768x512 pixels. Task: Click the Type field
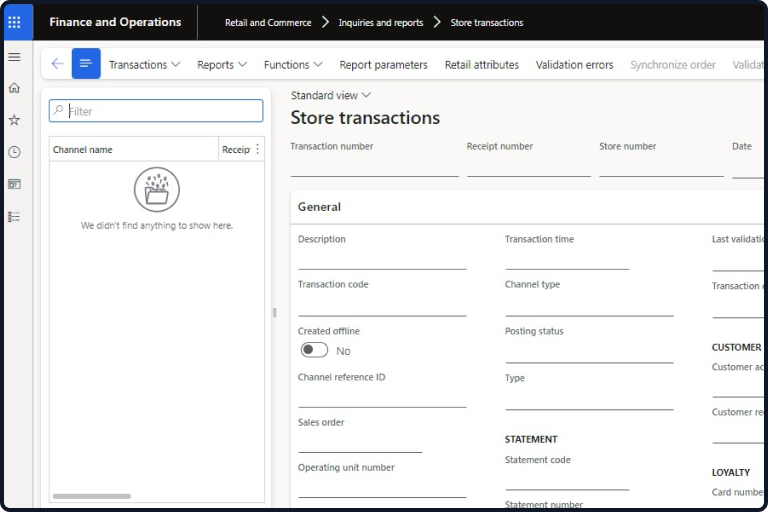tap(589, 399)
